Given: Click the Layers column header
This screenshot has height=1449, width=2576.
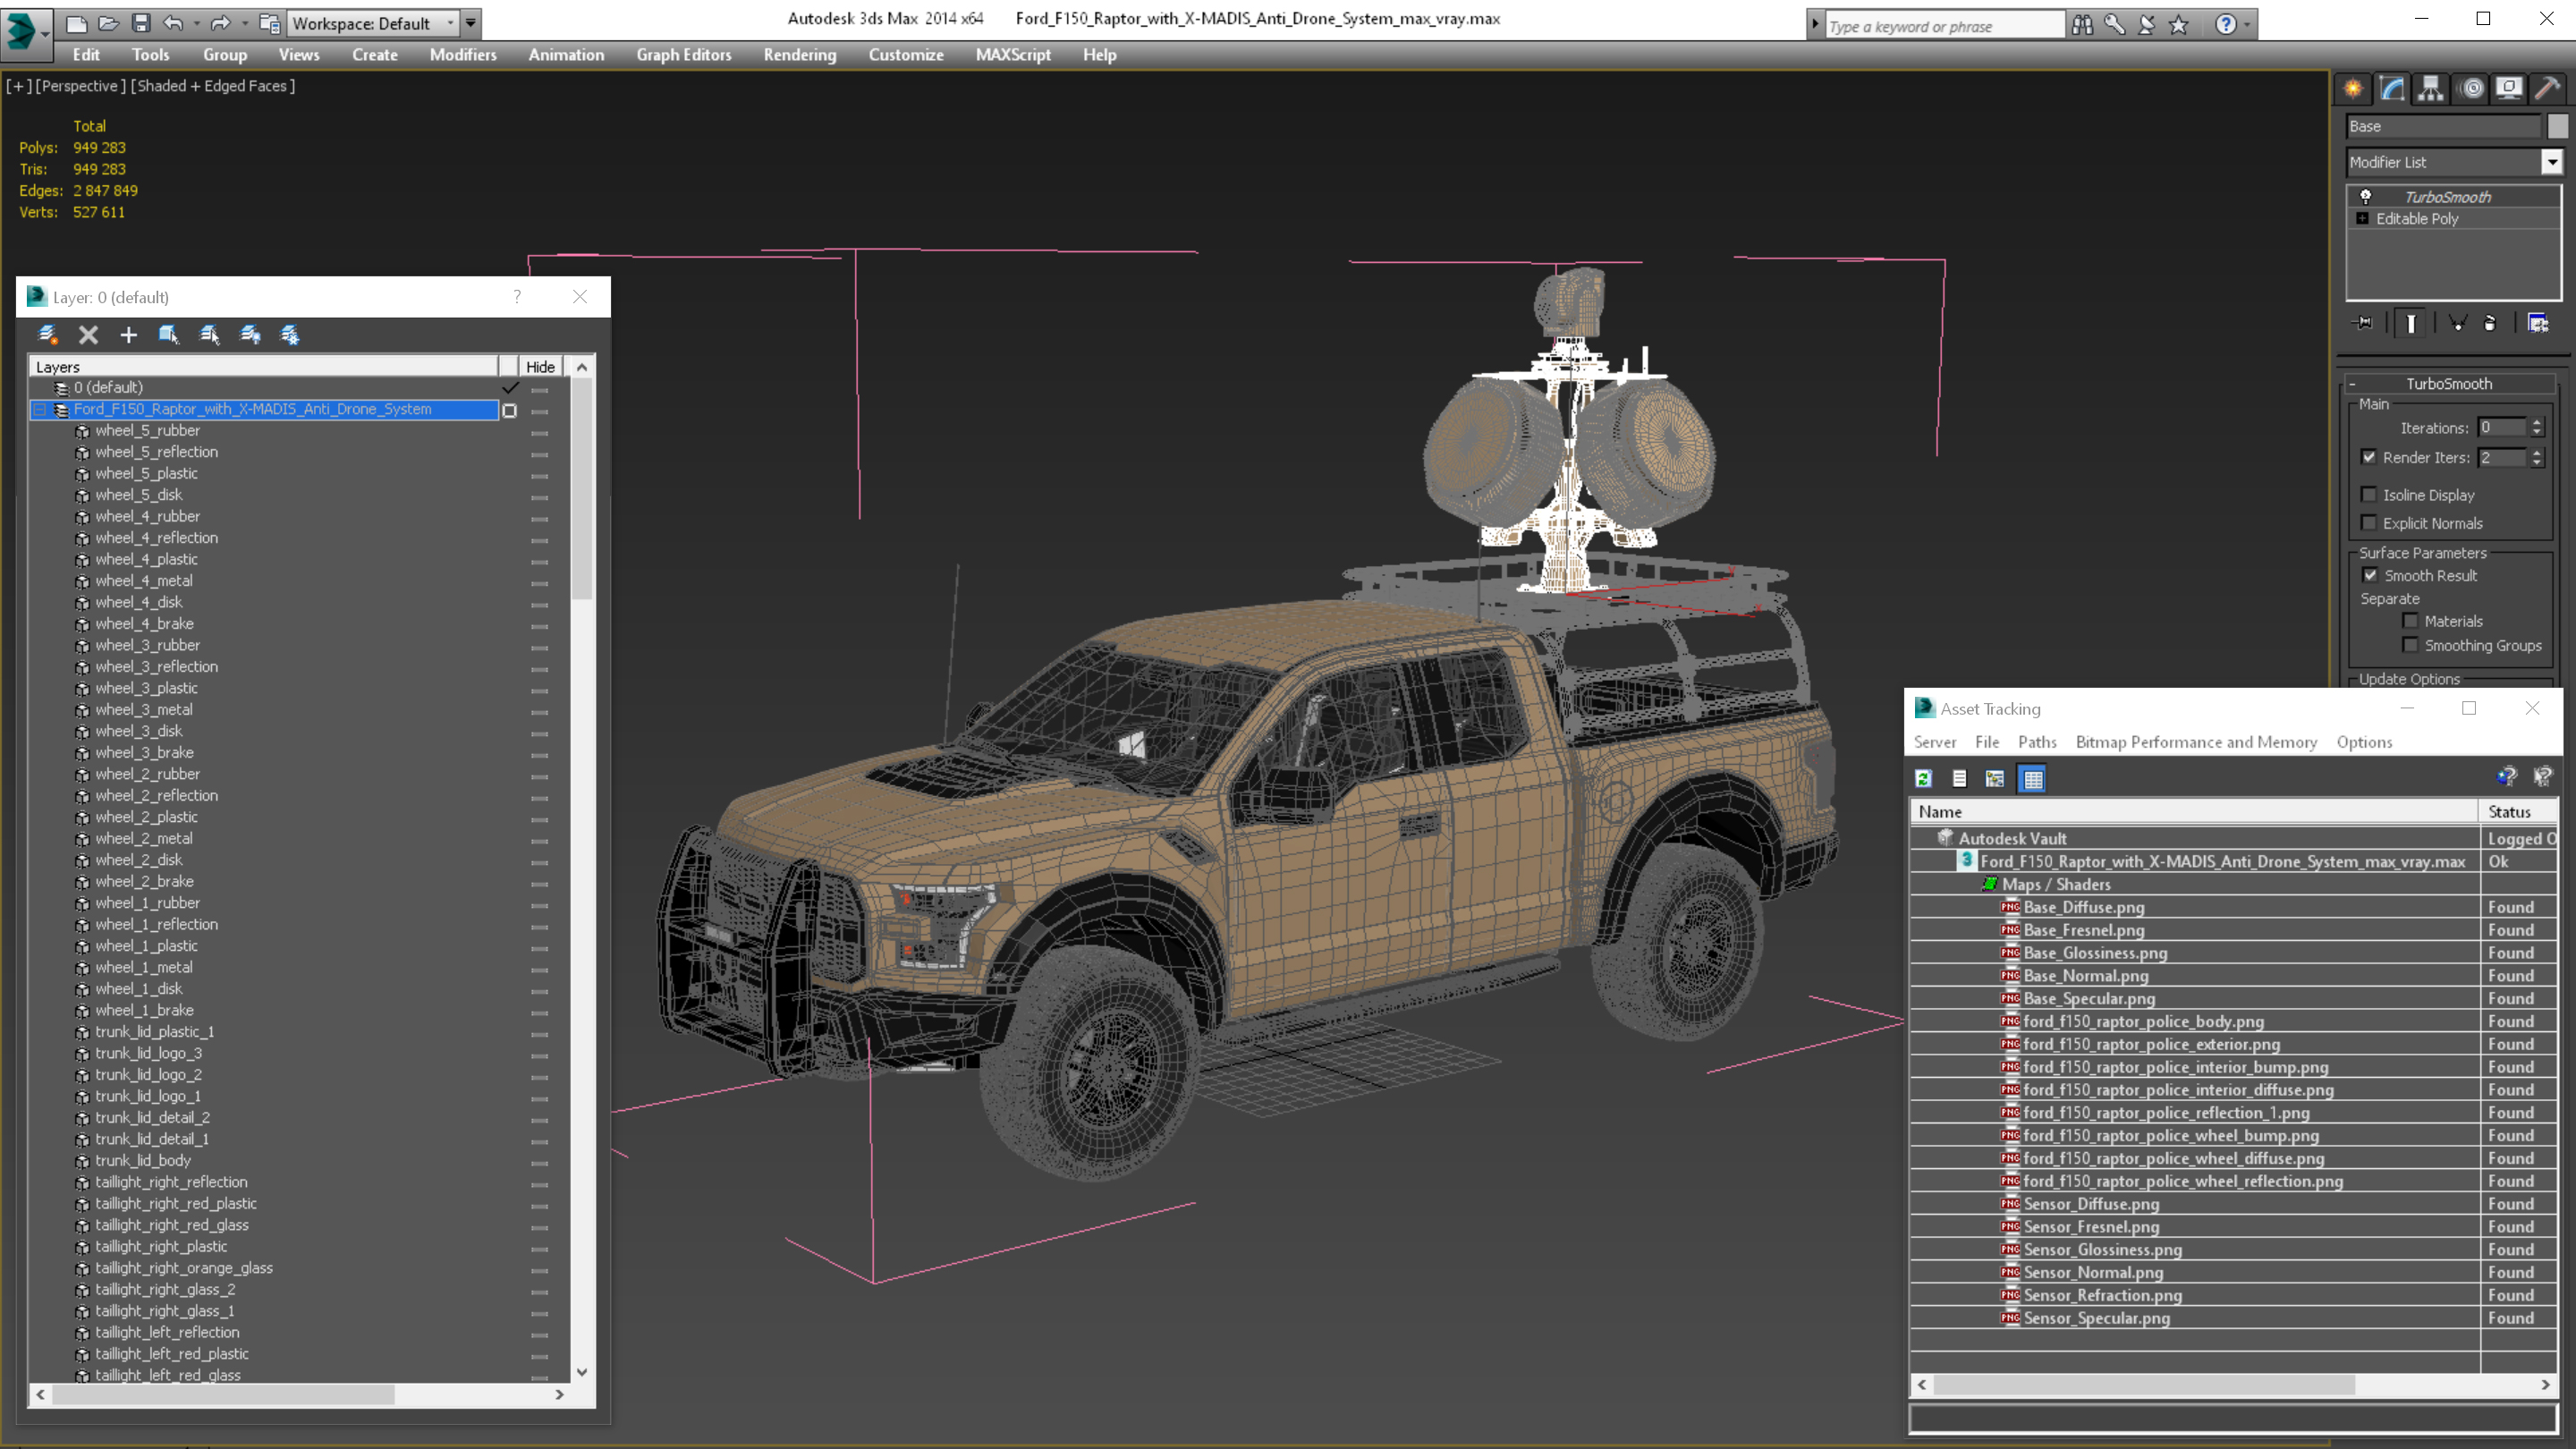Looking at the screenshot, I should pyautogui.click(x=264, y=367).
